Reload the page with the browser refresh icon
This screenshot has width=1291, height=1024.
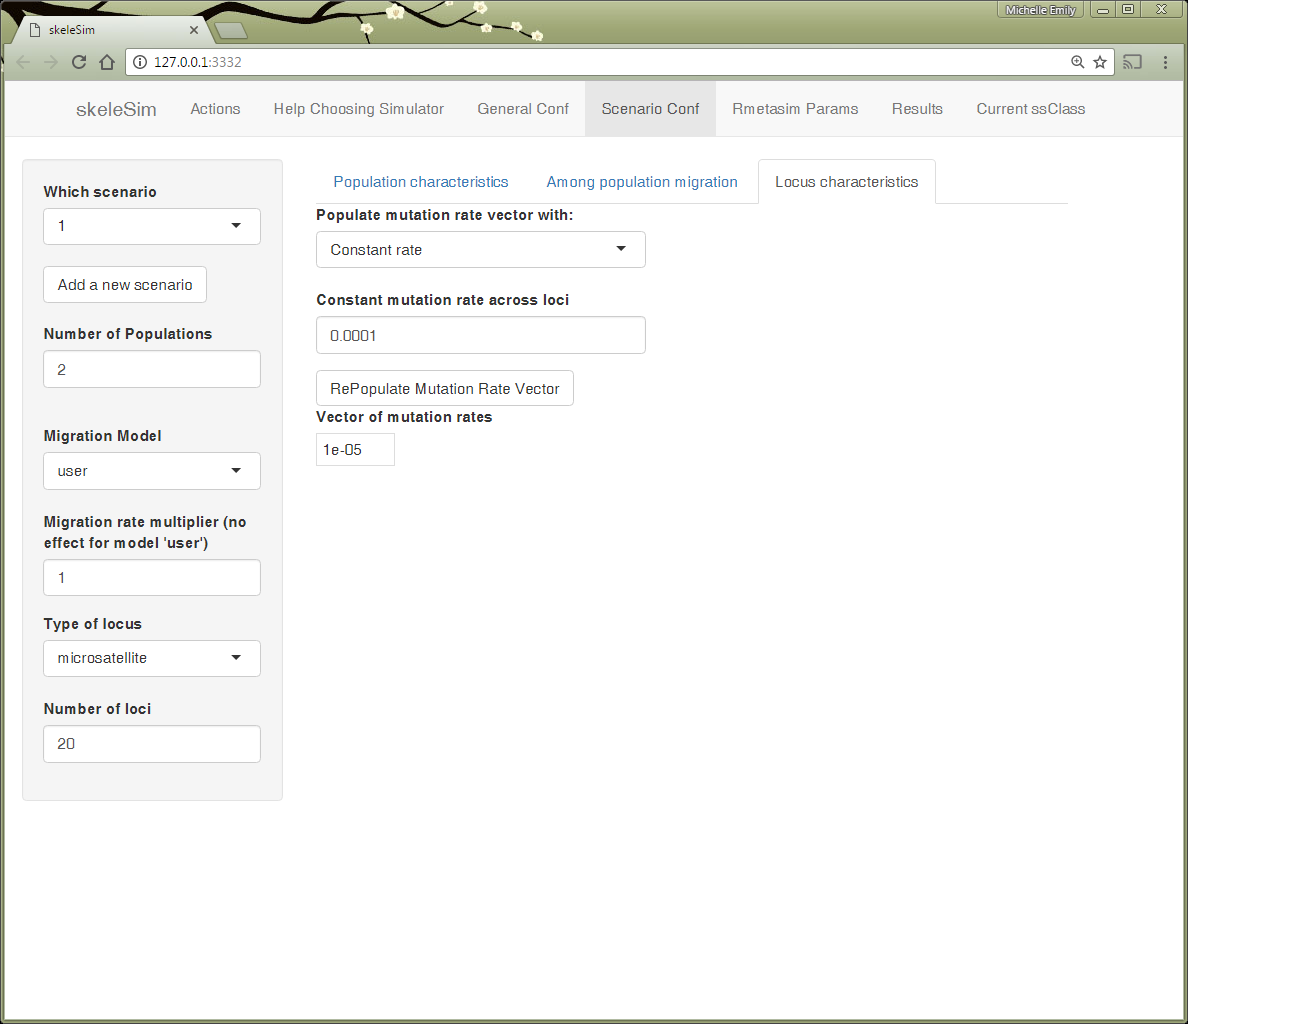[x=79, y=62]
